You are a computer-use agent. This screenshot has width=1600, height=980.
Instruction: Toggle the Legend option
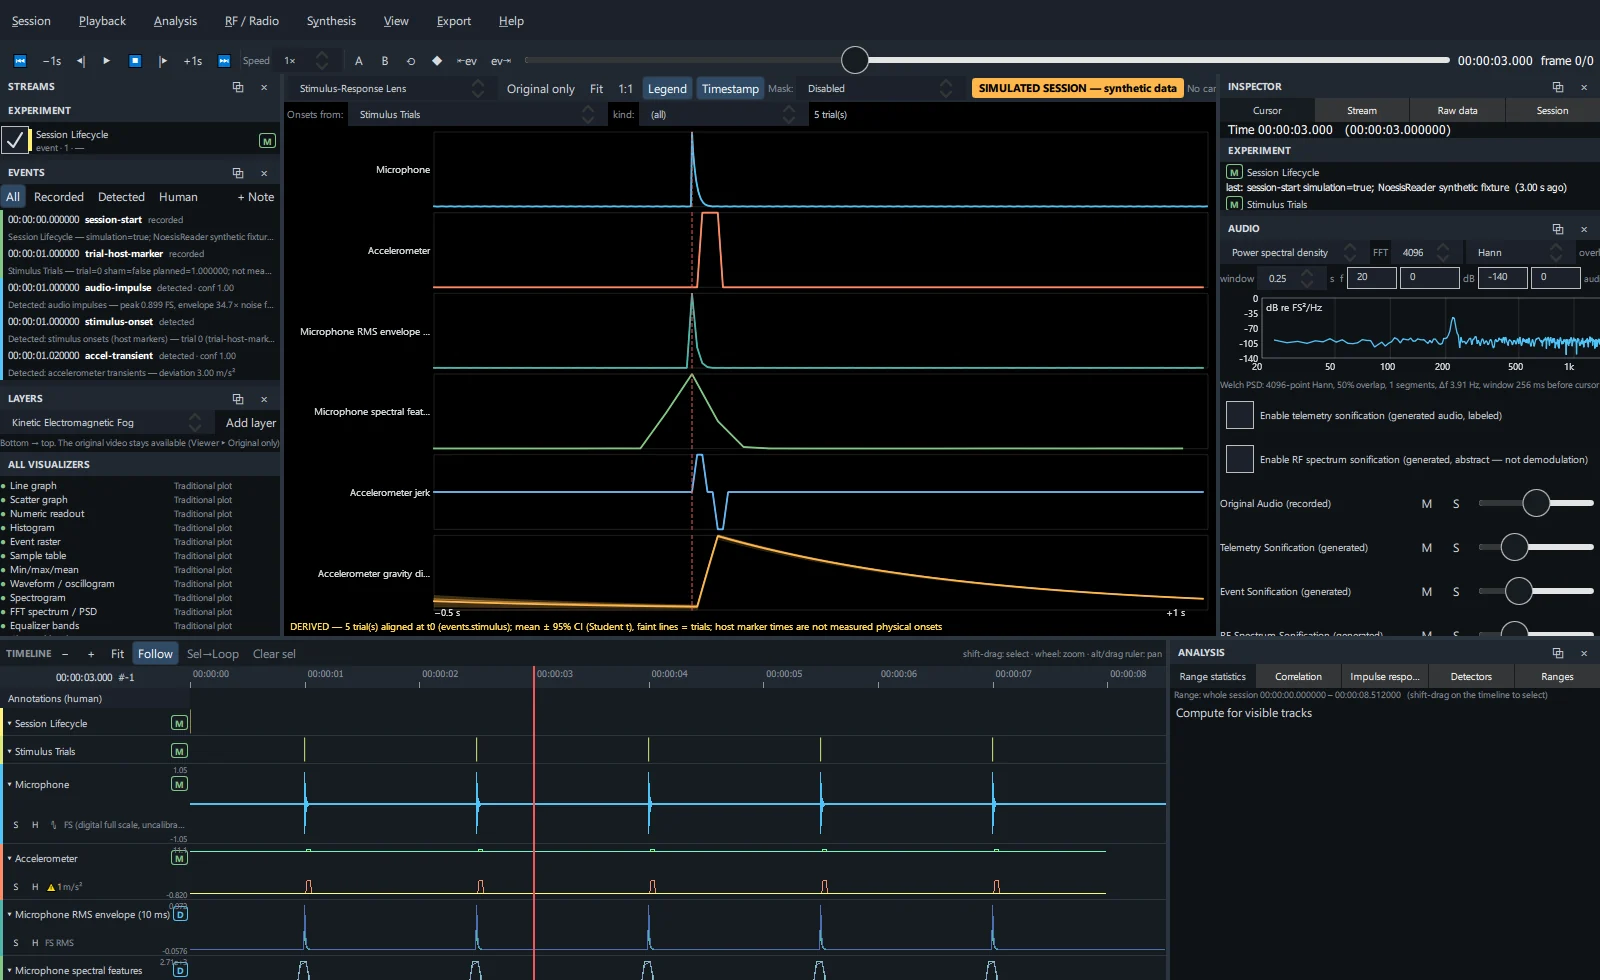tap(667, 89)
